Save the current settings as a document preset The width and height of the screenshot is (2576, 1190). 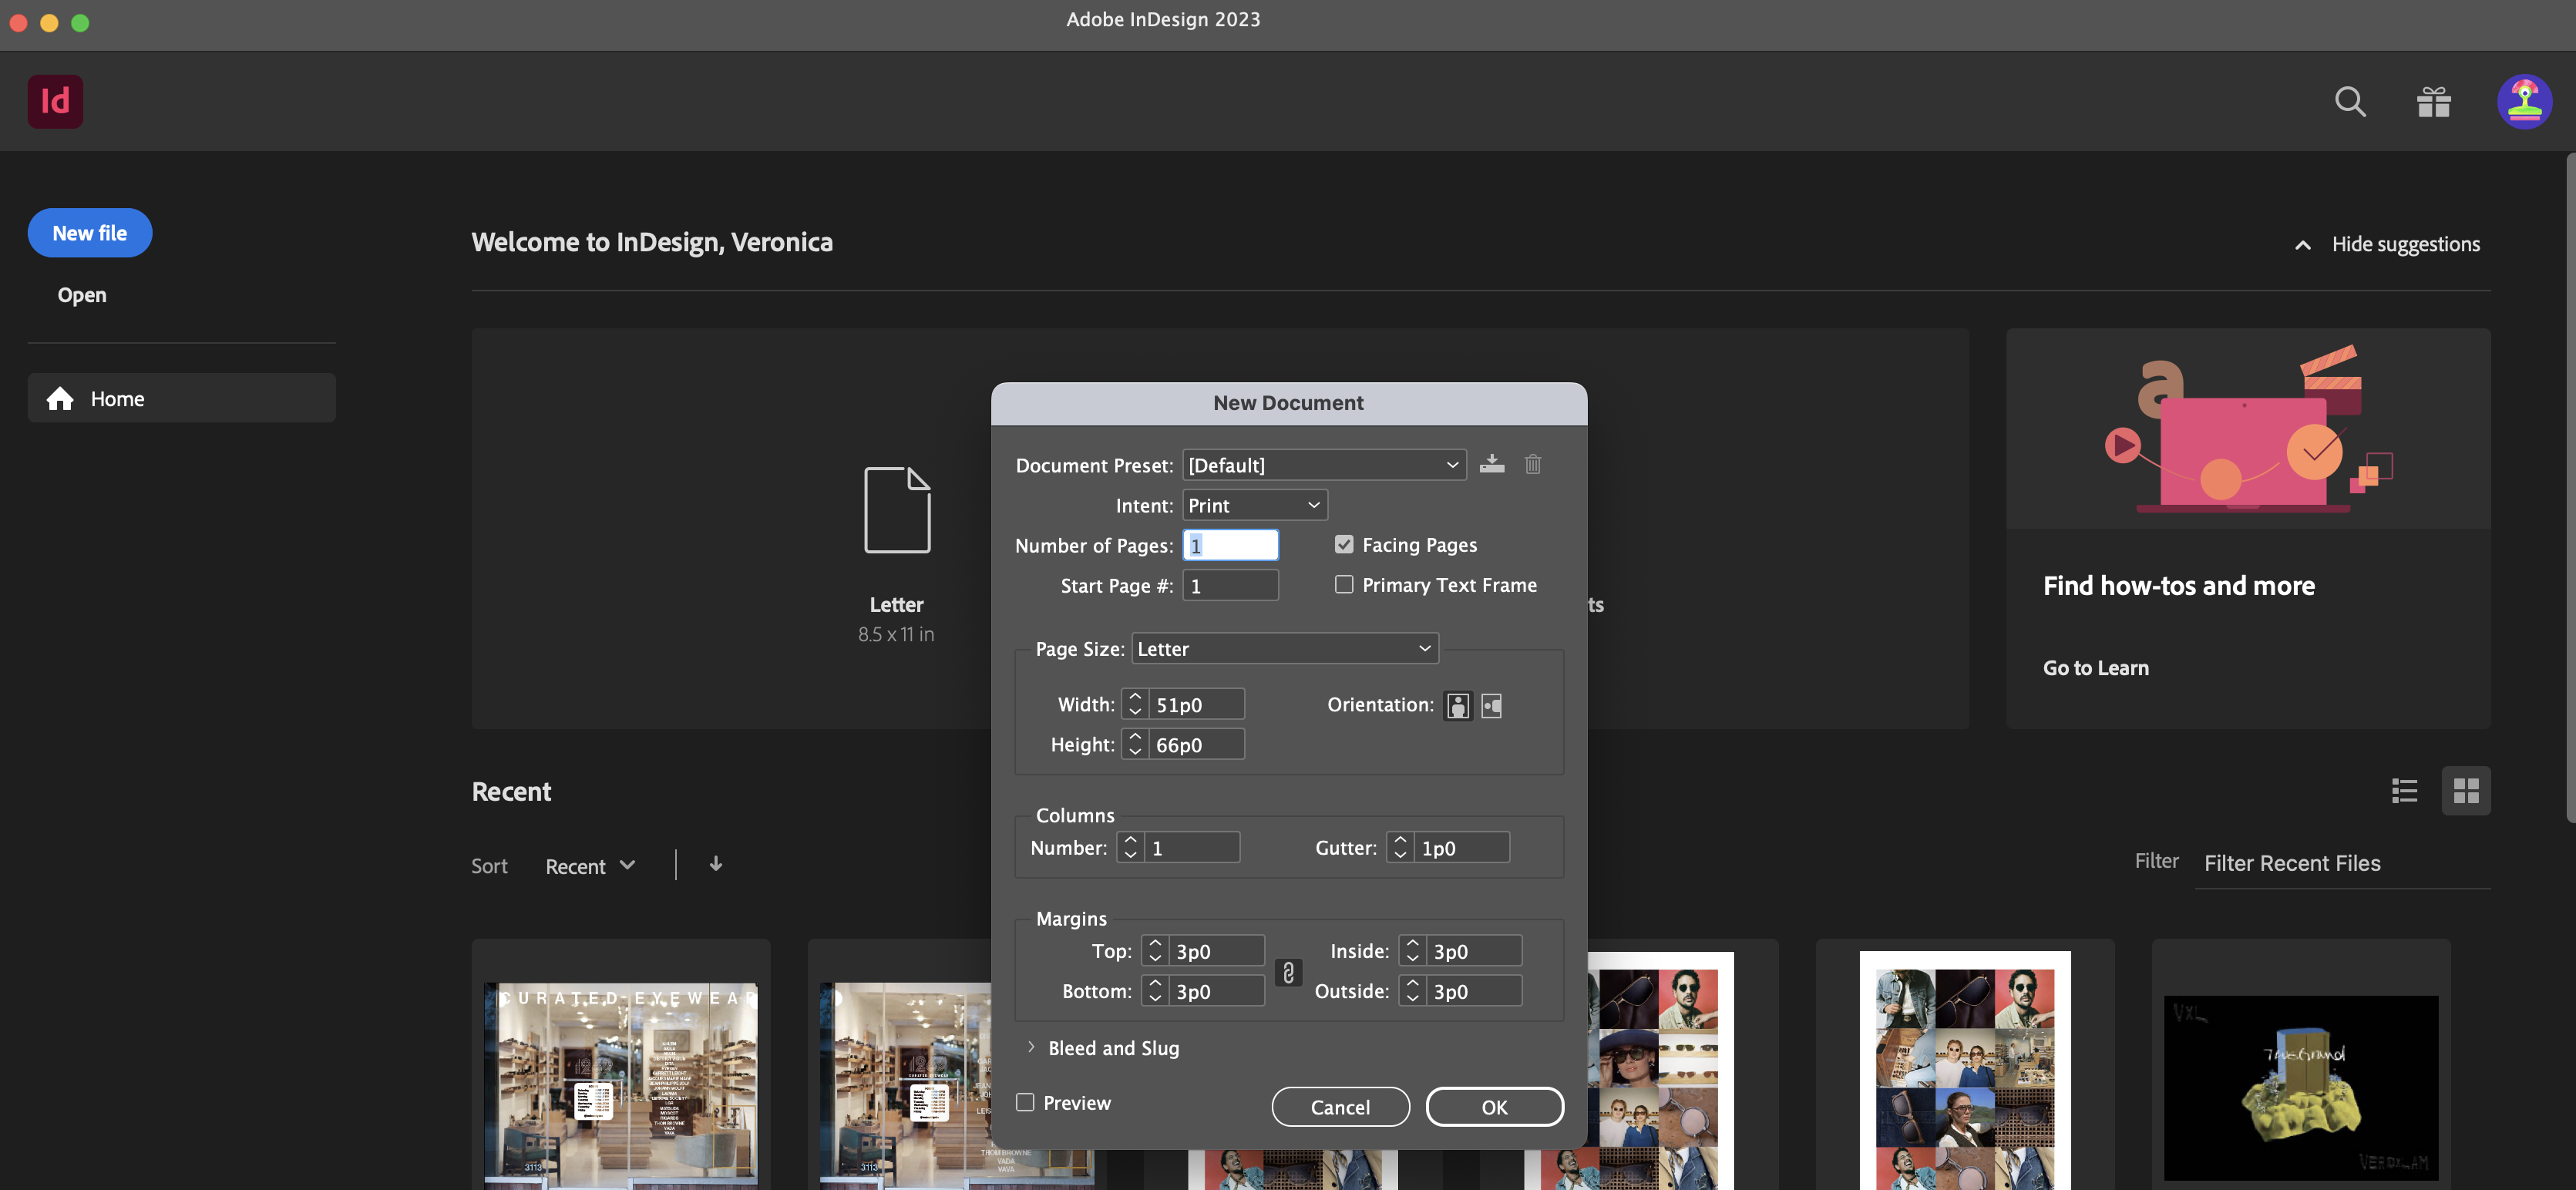[x=1492, y=464]
